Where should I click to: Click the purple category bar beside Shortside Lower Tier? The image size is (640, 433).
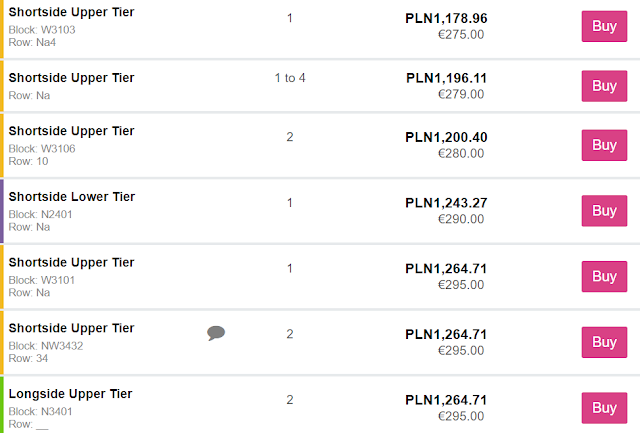point(2,210)
